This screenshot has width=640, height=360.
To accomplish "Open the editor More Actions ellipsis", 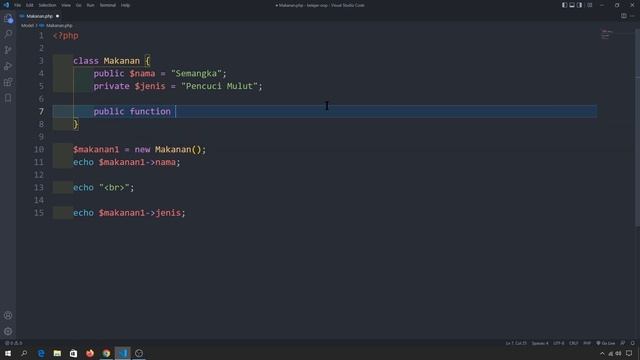I will coord(632,16).
